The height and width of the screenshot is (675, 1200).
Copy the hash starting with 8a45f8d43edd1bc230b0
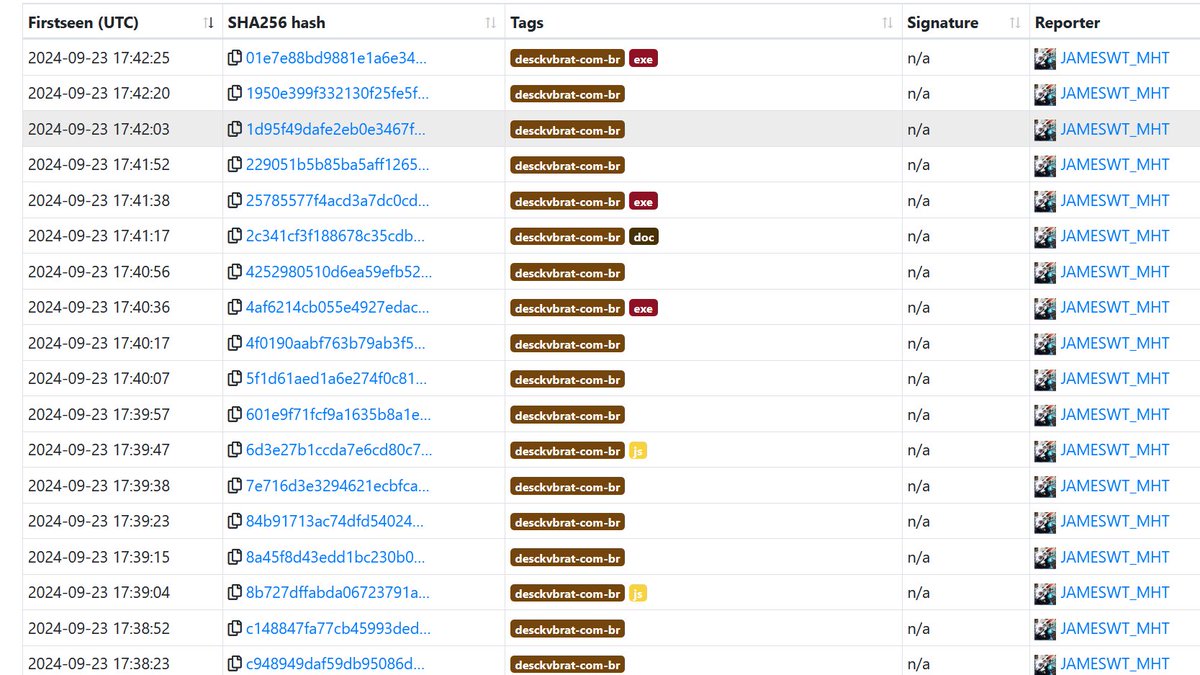232,557
